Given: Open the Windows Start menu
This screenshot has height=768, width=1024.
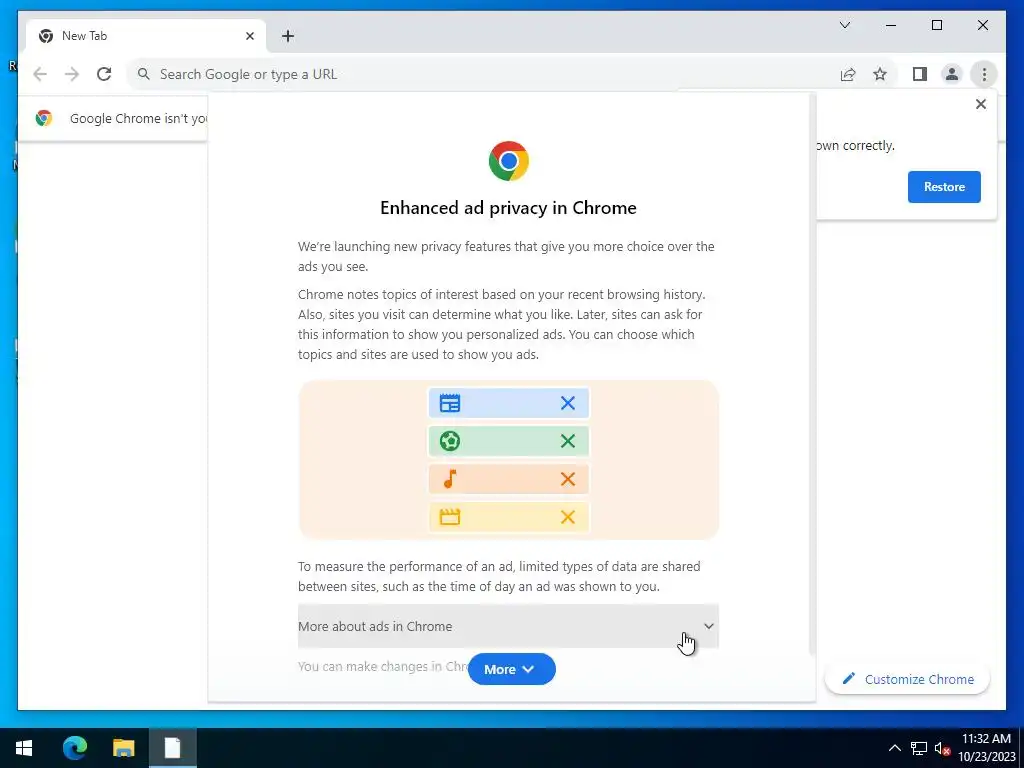Looking at the screenshot, I should (x=24, y=748).
